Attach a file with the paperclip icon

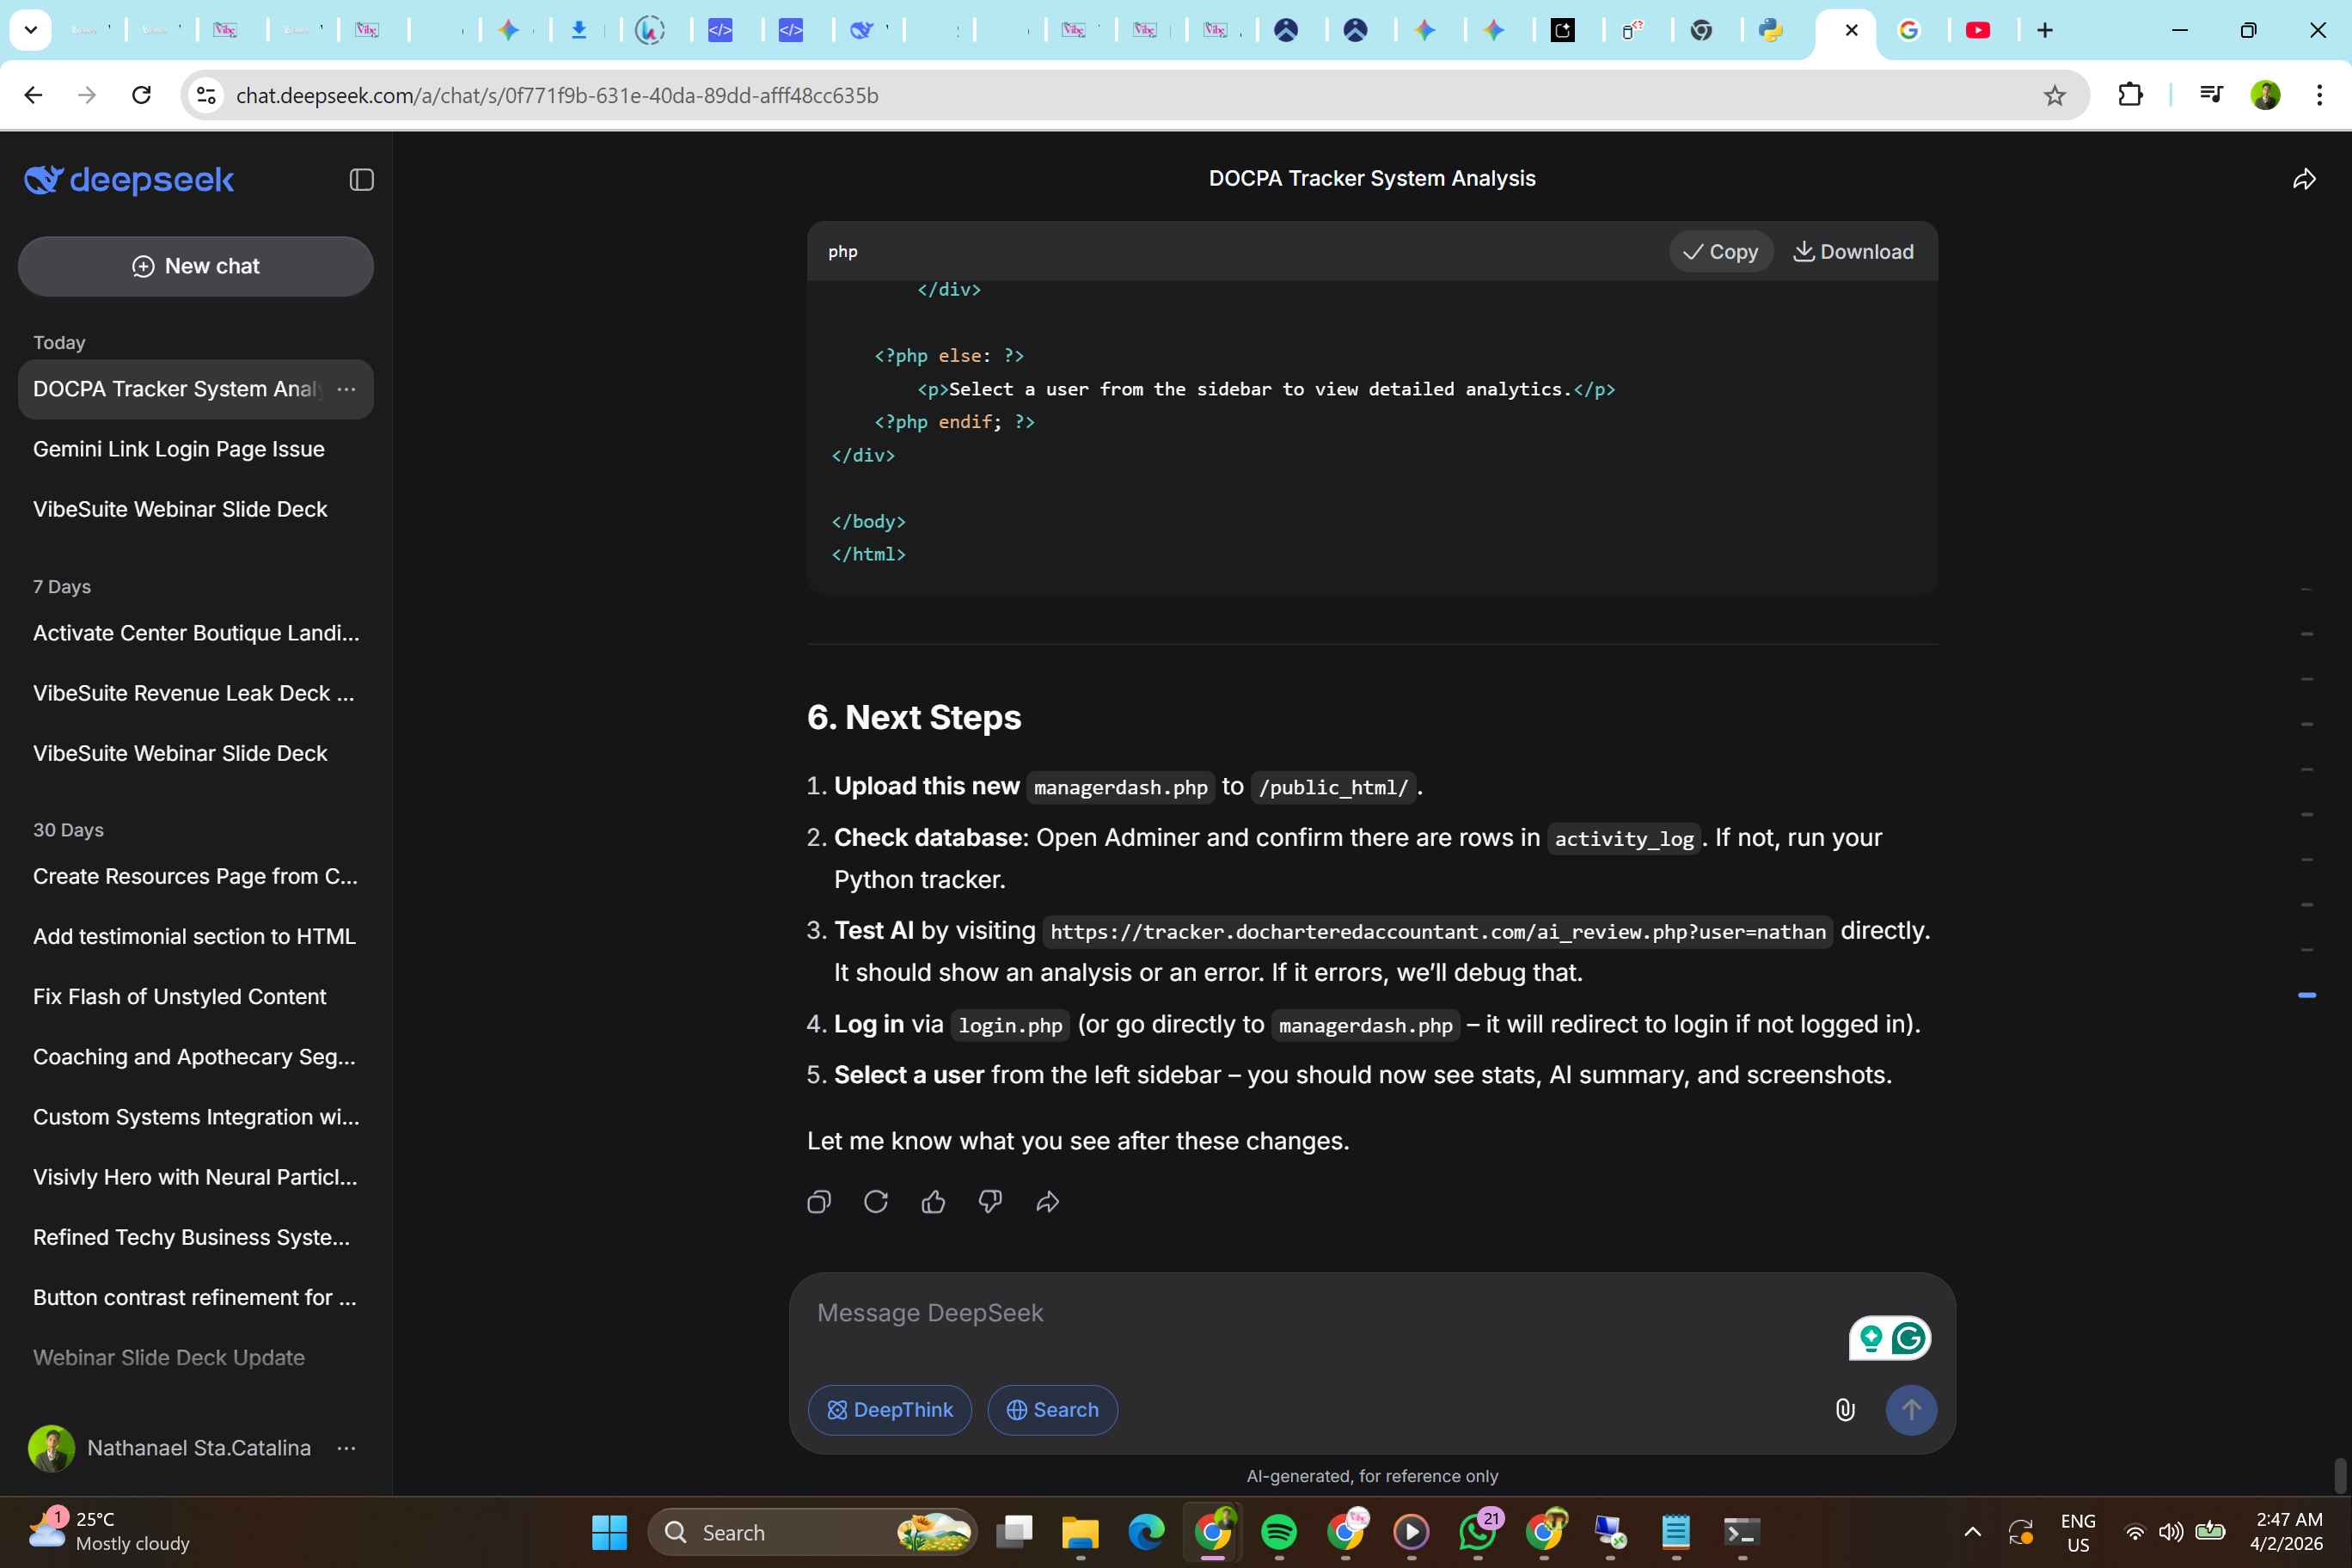click(x=1845, y=1410)
